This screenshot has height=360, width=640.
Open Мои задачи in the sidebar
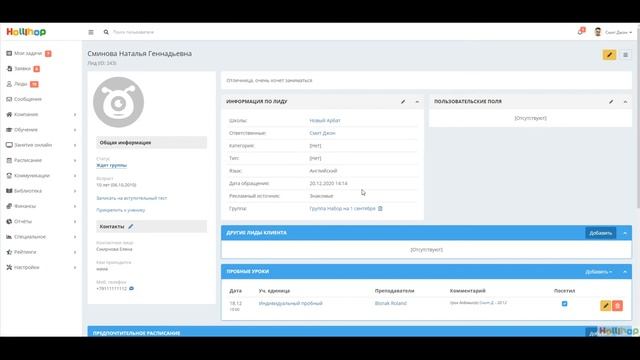[28, 53]
